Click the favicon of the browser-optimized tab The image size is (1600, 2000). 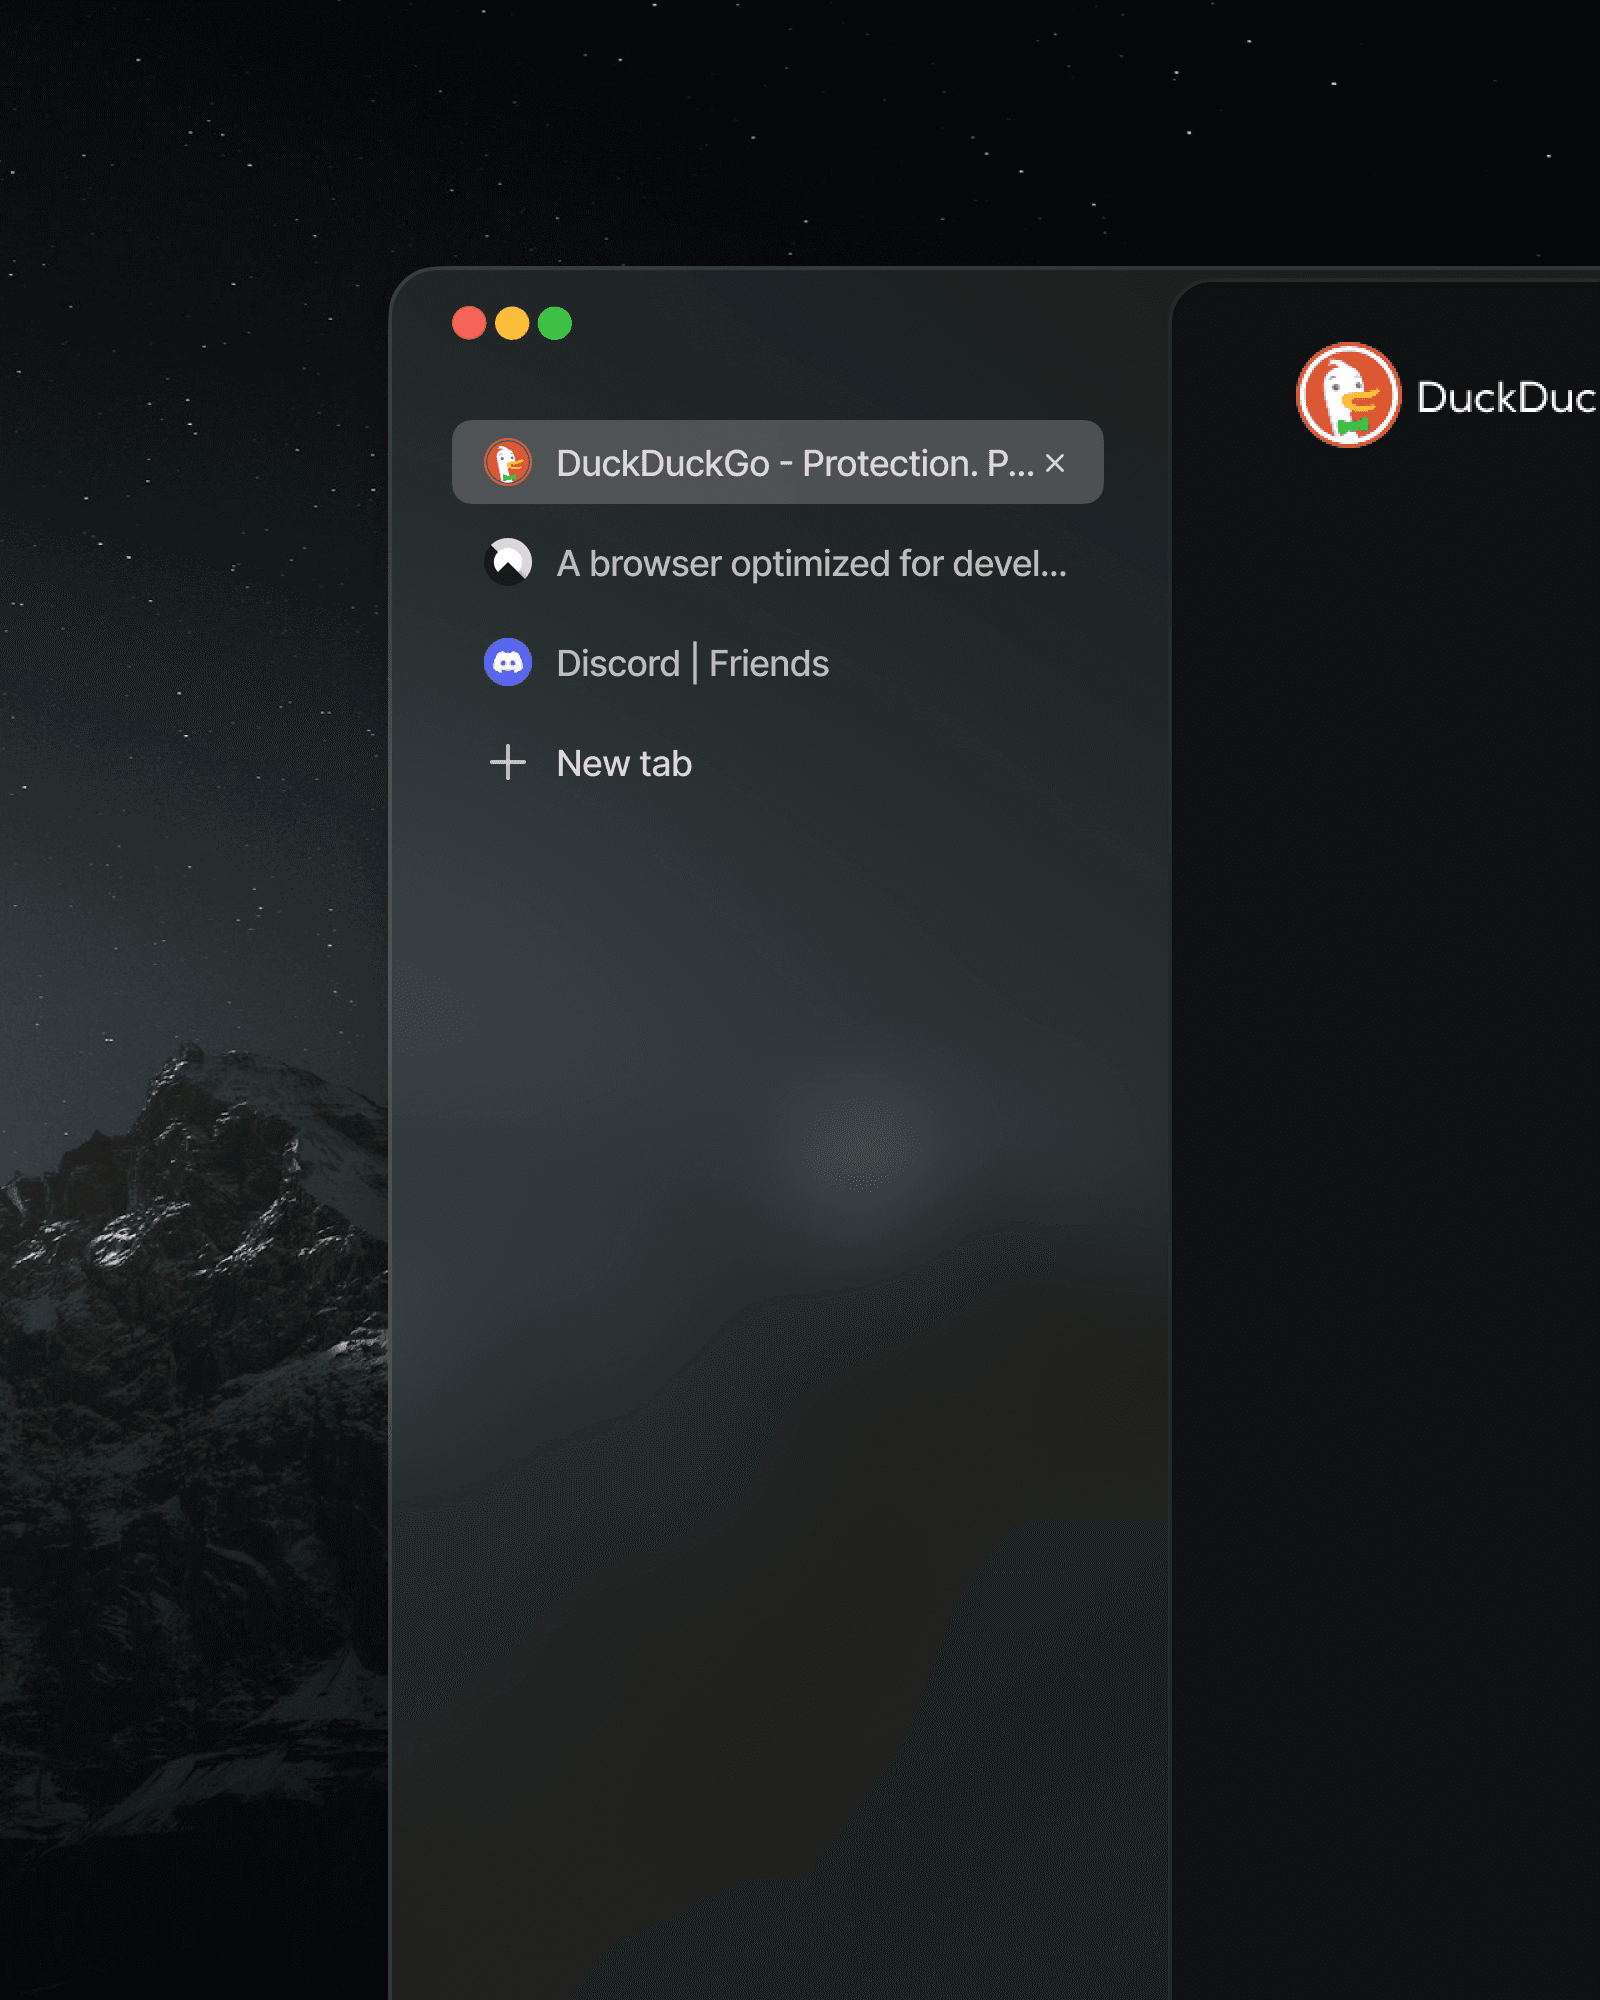(x=508, y=562)
